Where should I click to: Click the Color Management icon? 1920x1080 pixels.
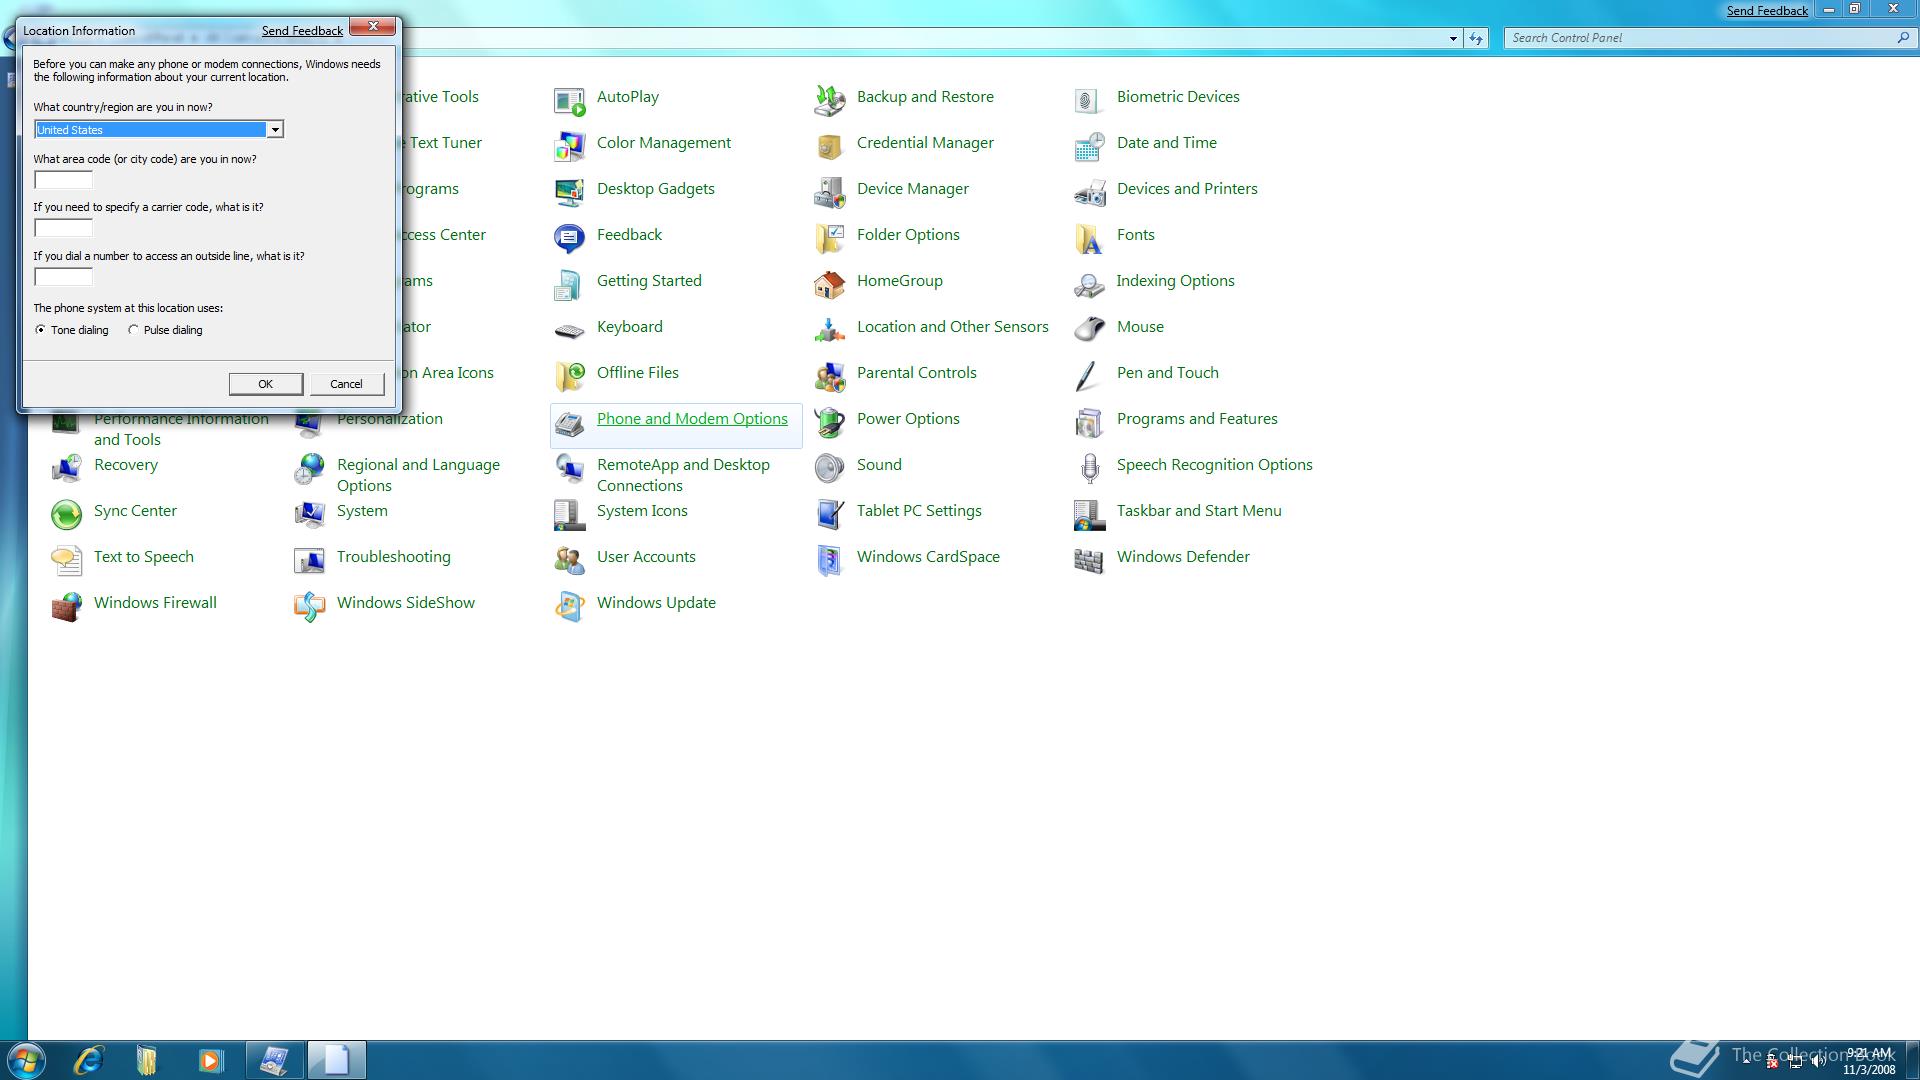tap(569, 146)
